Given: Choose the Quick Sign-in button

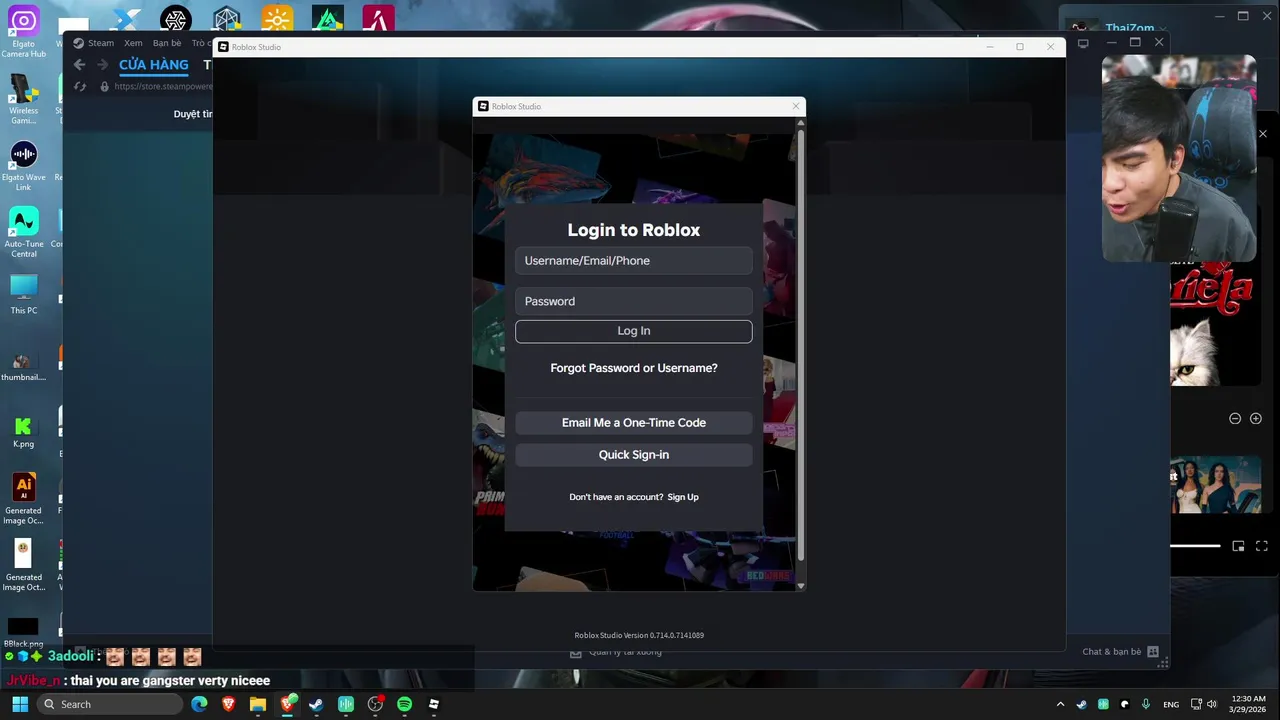Looking at the screenshot, I should [x=633, y=455].
